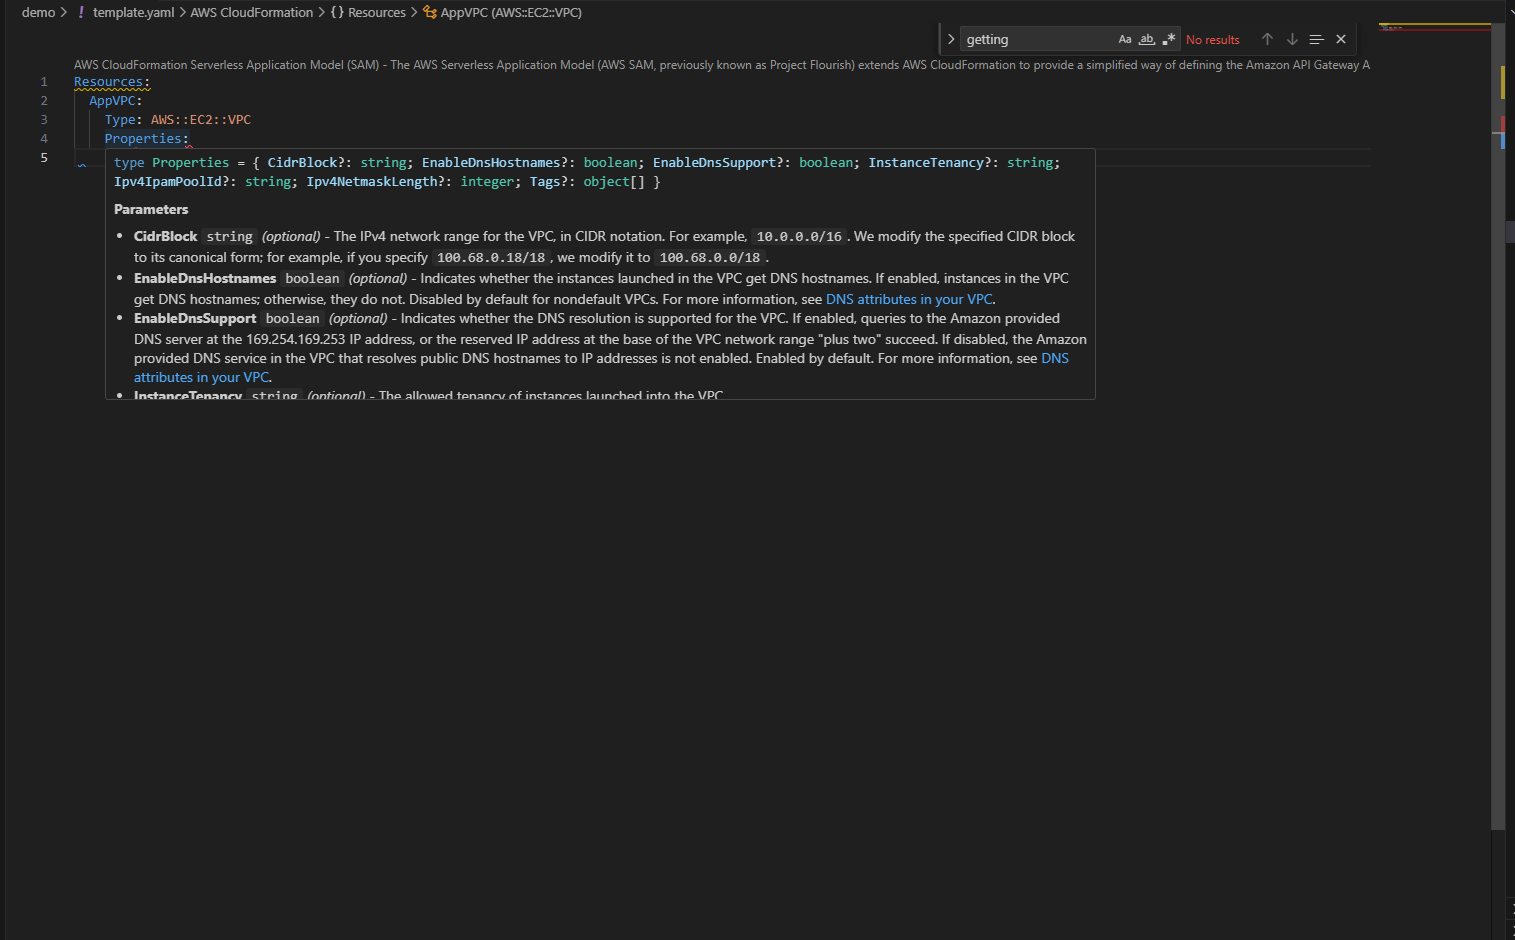Select demo in the breadcrumb bar
The width and height of the screenshot is (1515, 940).
38,12
